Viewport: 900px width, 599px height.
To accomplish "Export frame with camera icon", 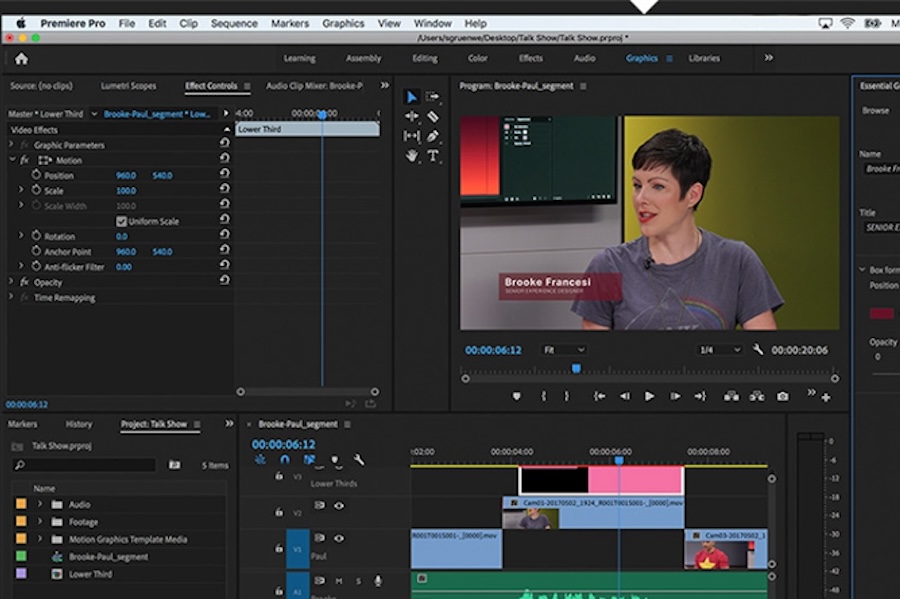I will coord(782,396).
